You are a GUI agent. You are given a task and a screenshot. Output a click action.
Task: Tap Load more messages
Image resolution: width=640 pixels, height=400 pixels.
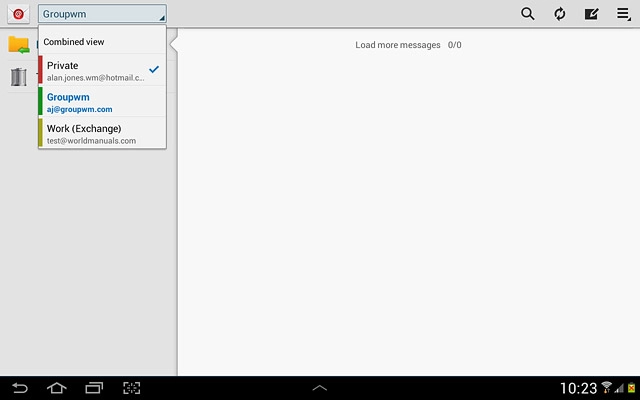[x=399, y=45]
